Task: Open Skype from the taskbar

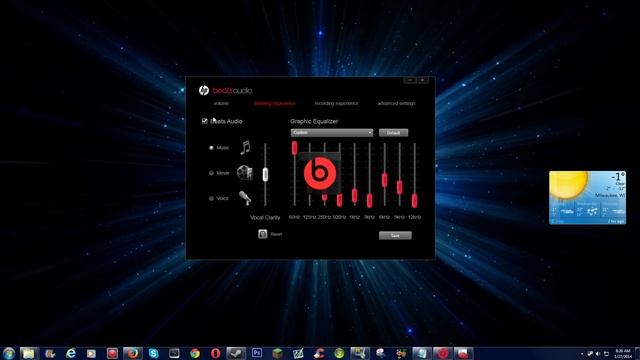Action: tap(153, 353)
